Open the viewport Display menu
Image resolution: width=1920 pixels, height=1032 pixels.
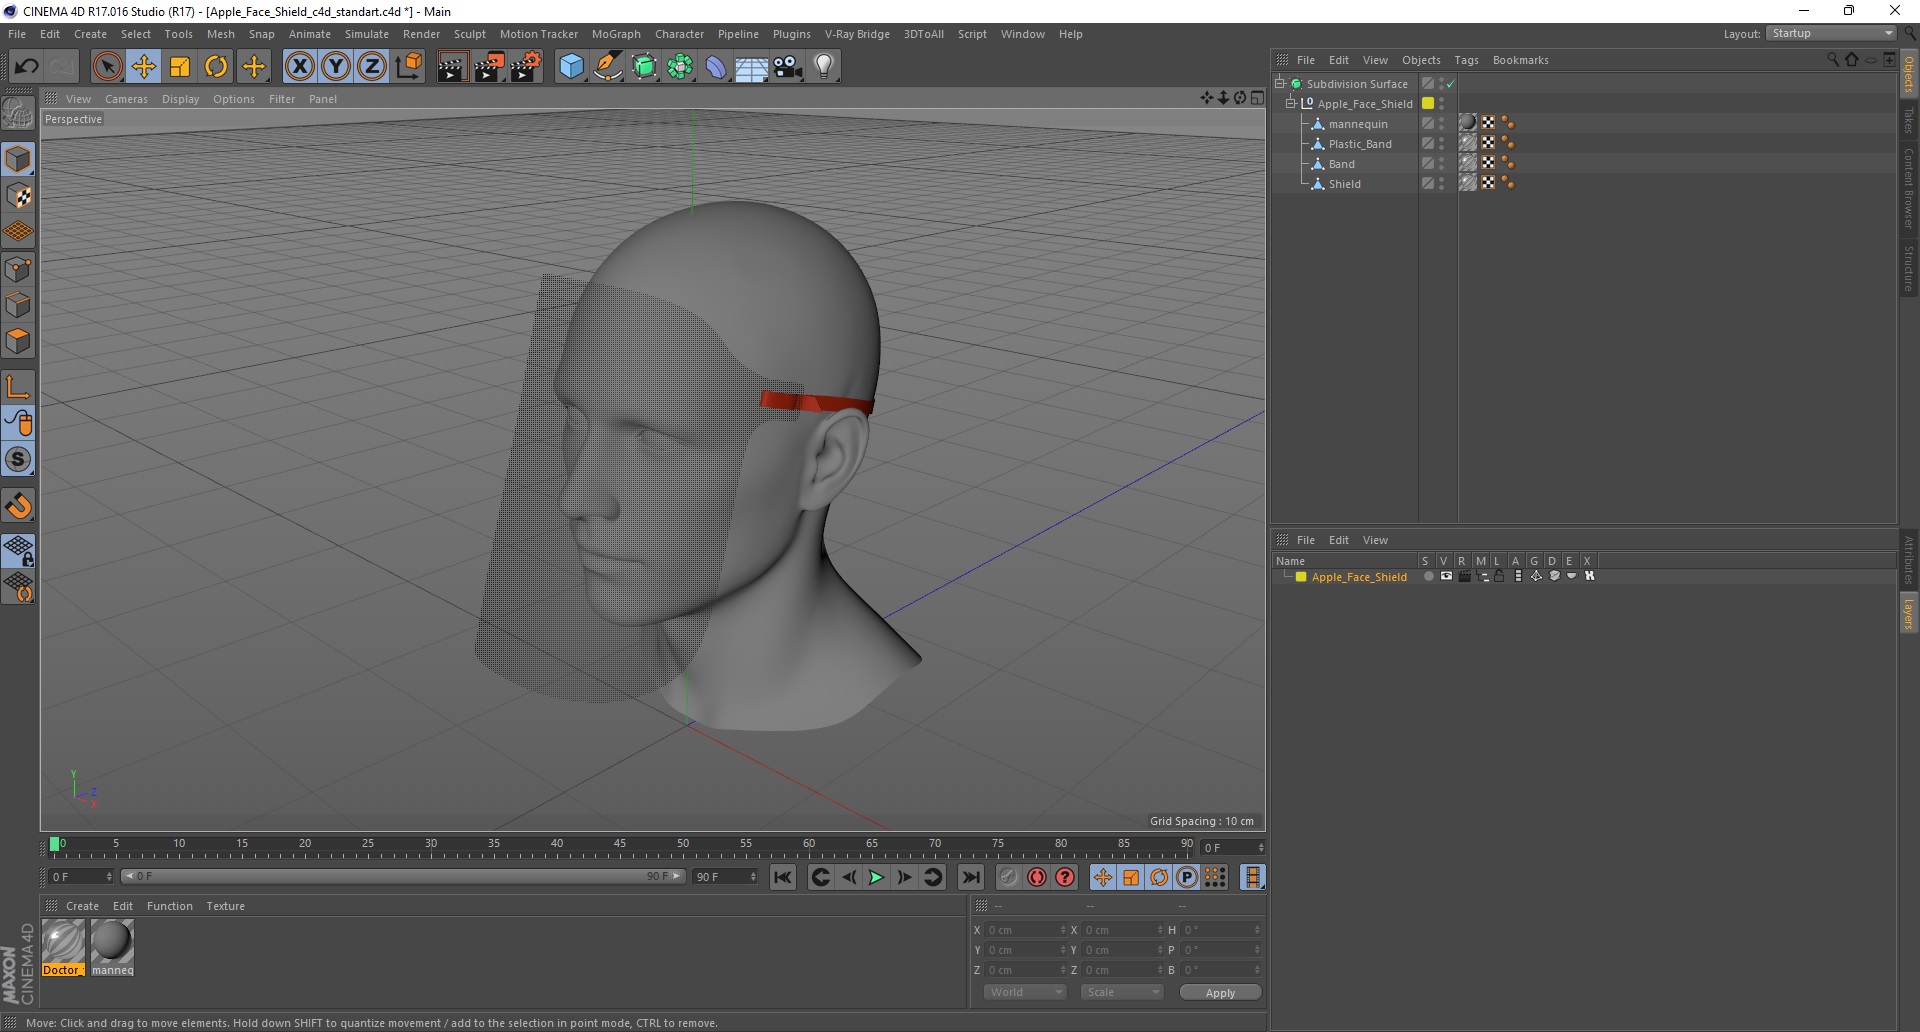click(181, 99)
